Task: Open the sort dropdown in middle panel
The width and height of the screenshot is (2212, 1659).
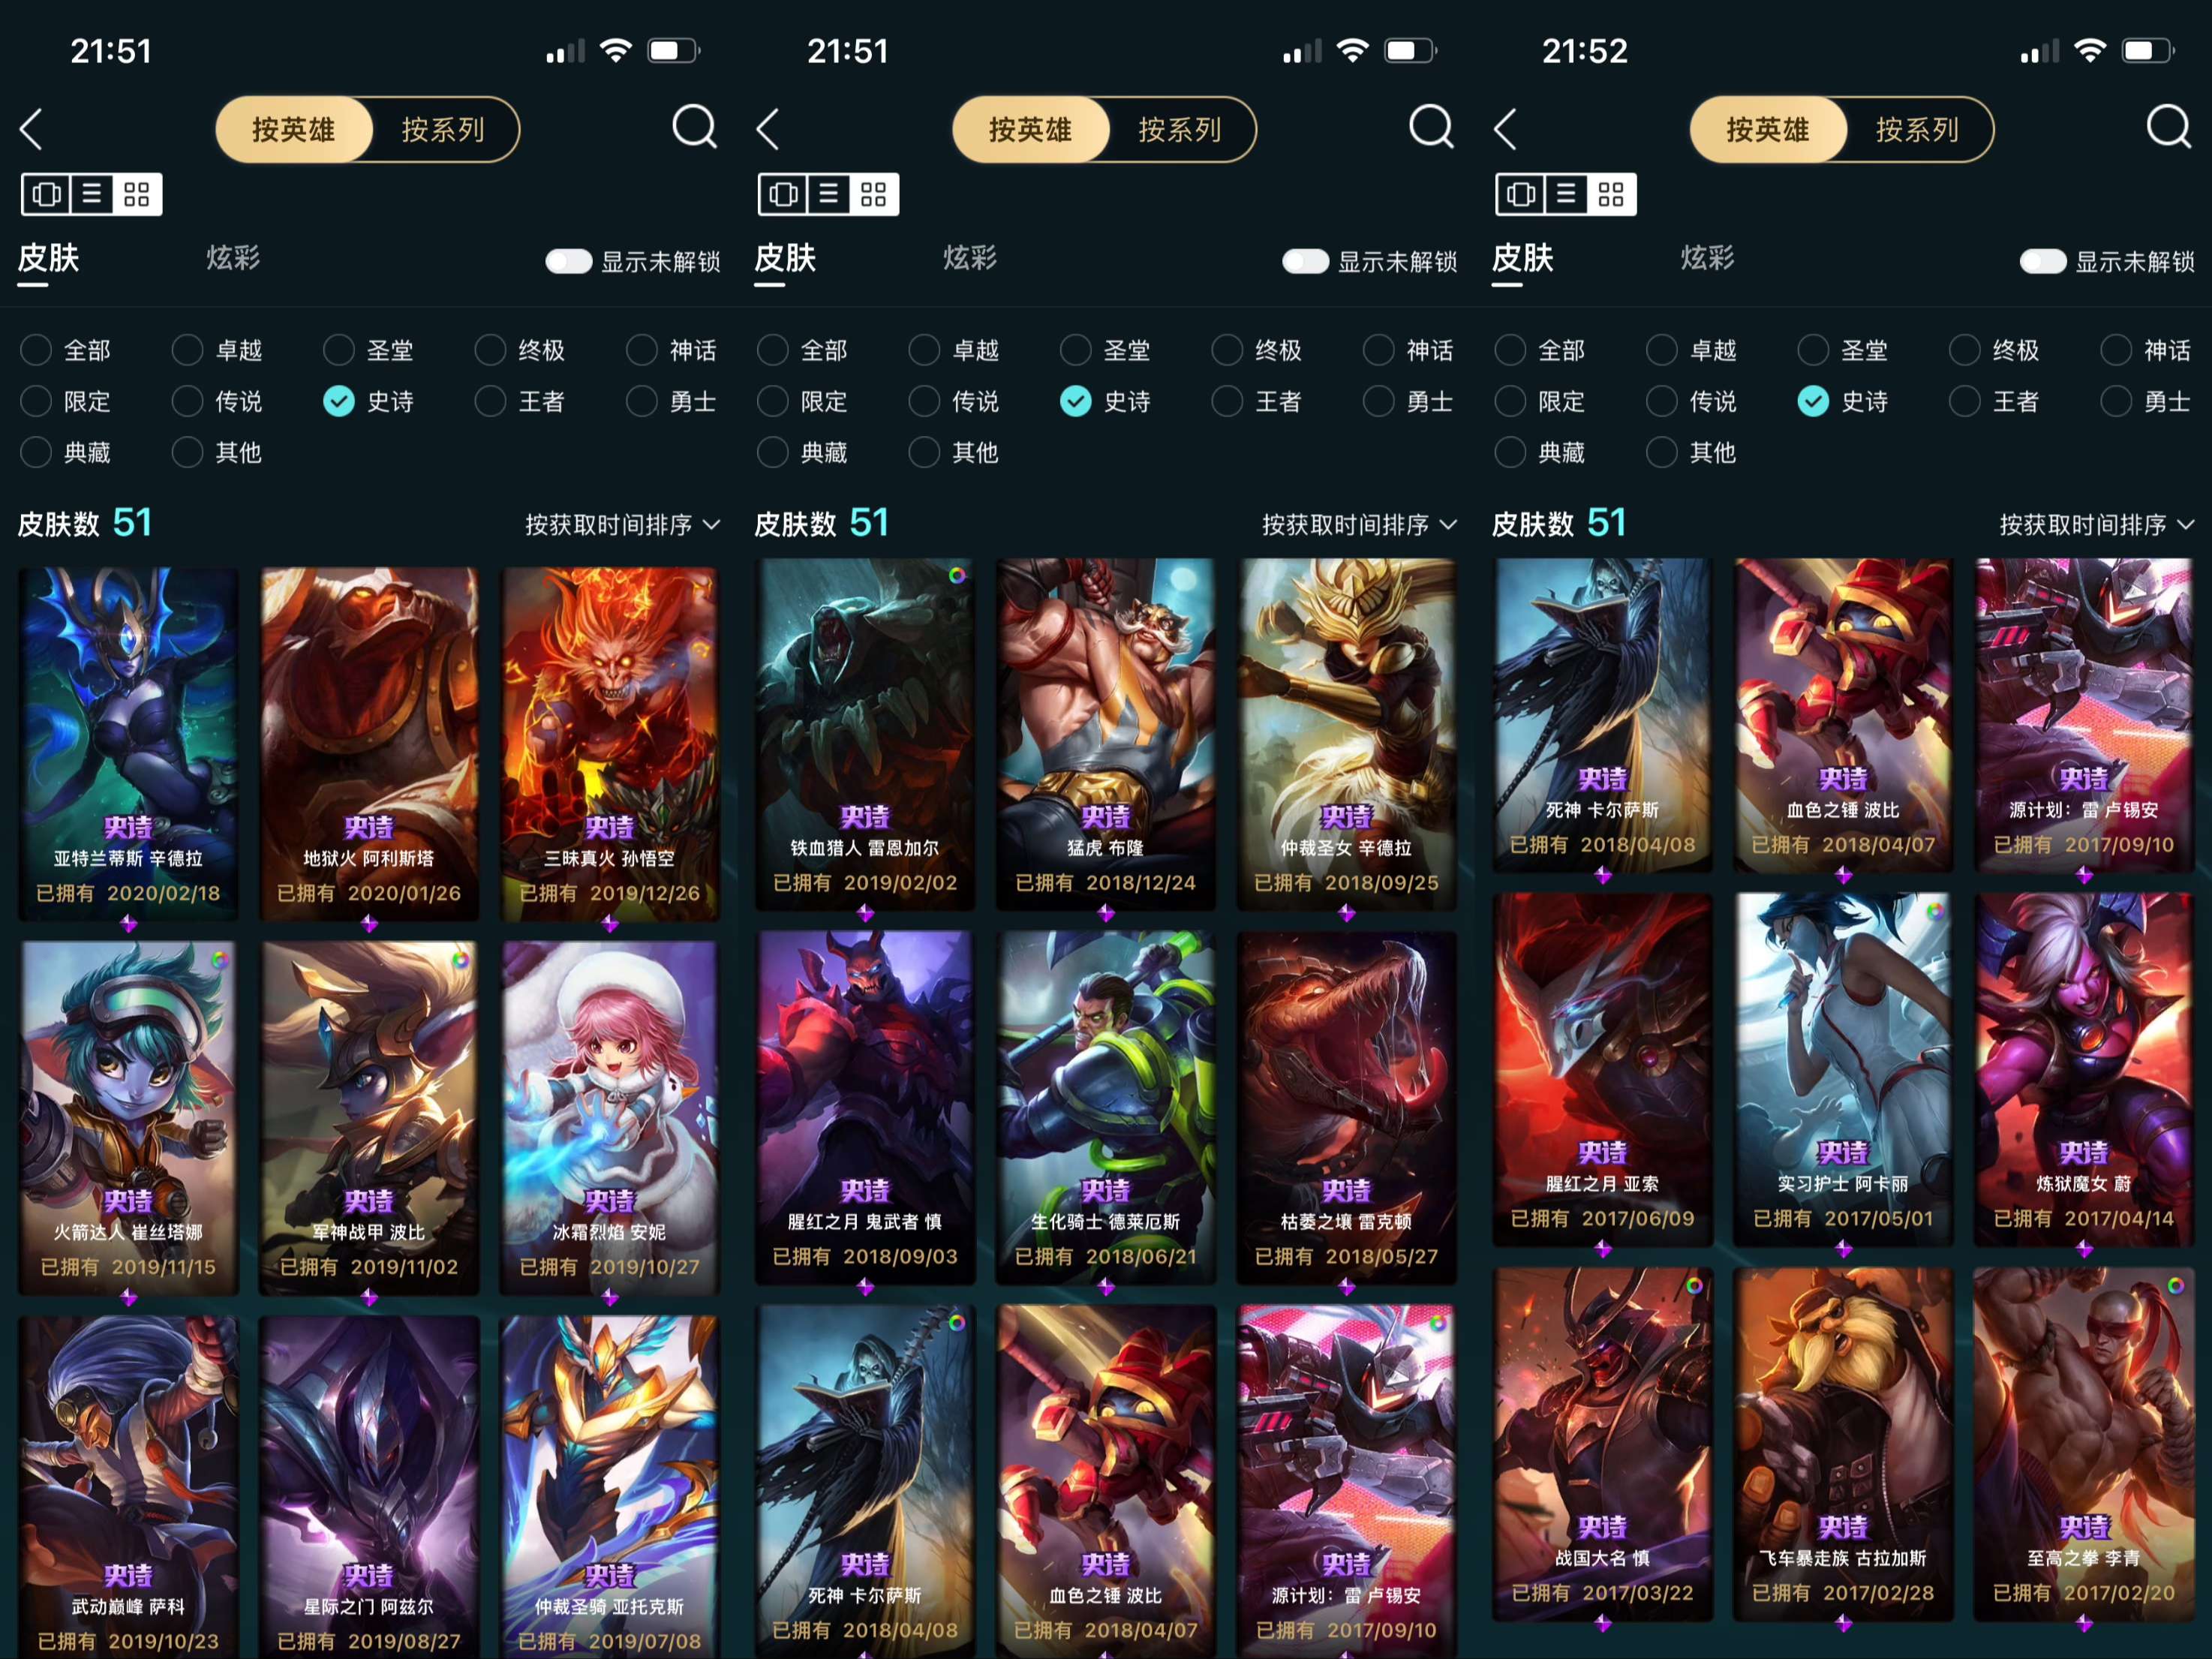Action: point(1359,525)
